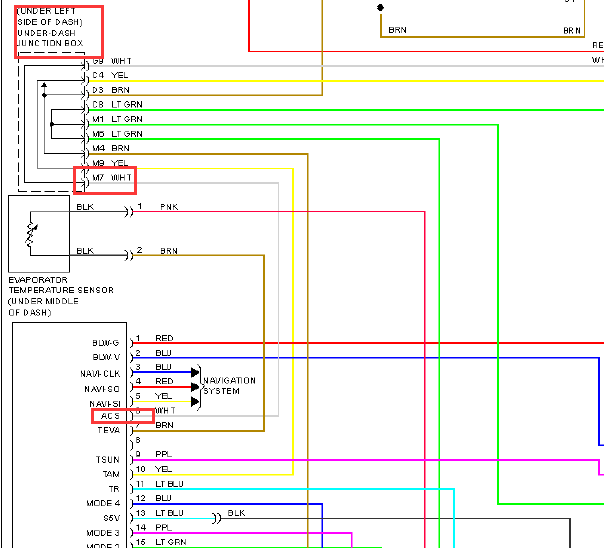Image resolution: width=604 pixels, height=548 pixels.
Task: Click the TSUN terminal label
Action: click(x=108, y=460)
